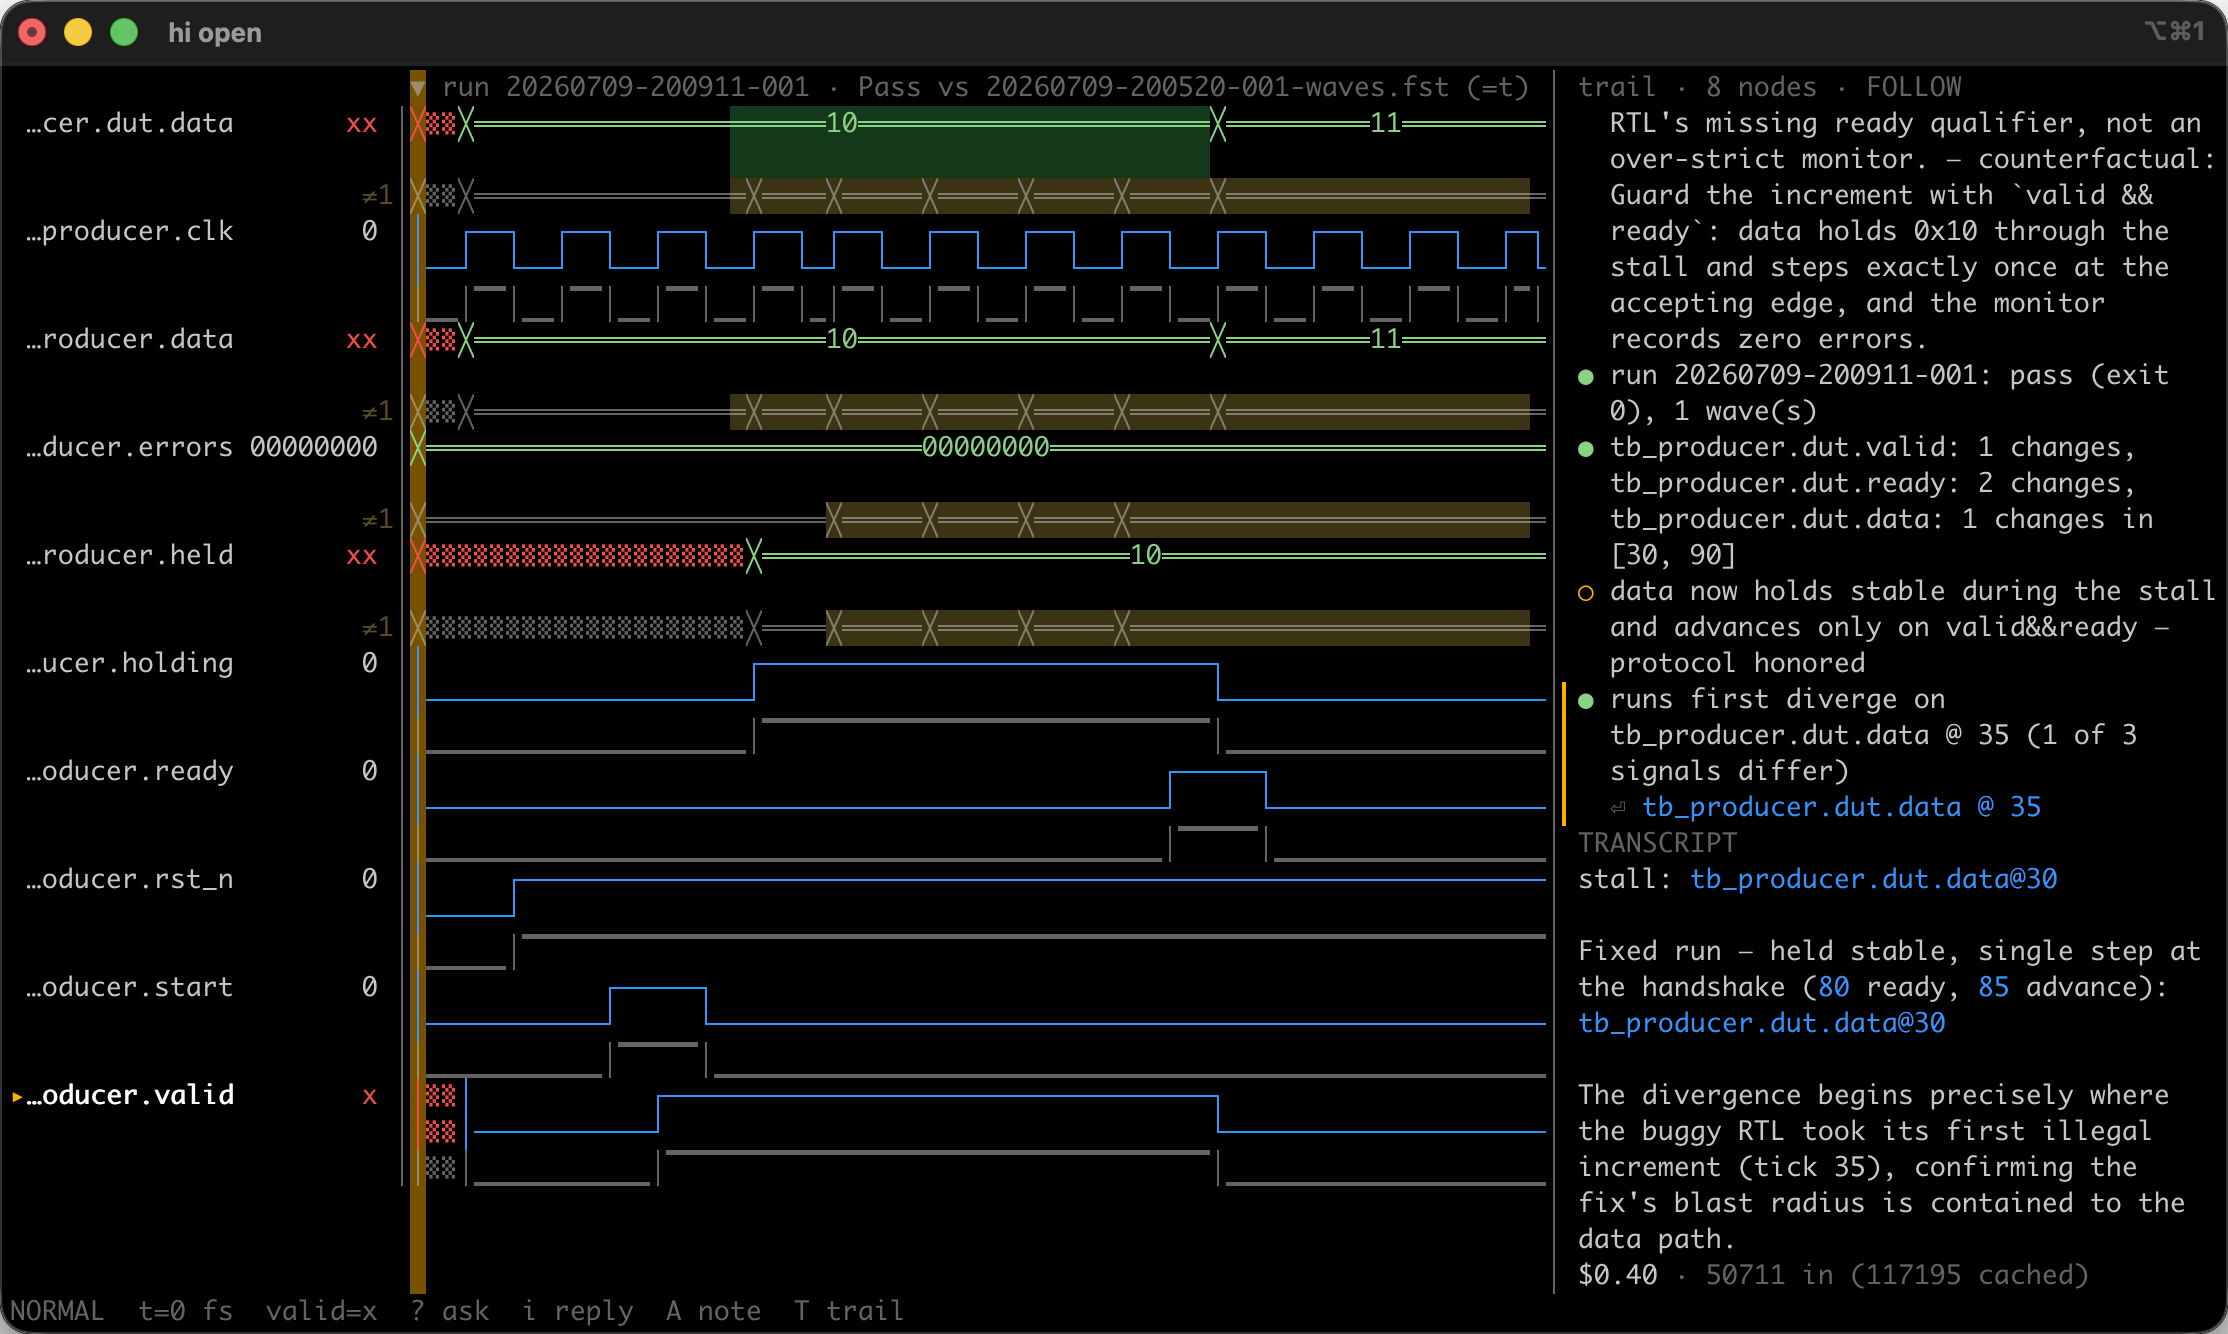Click value 00000000 on errors waveform
2228x1334 pixels.
(x=985, y=448)
